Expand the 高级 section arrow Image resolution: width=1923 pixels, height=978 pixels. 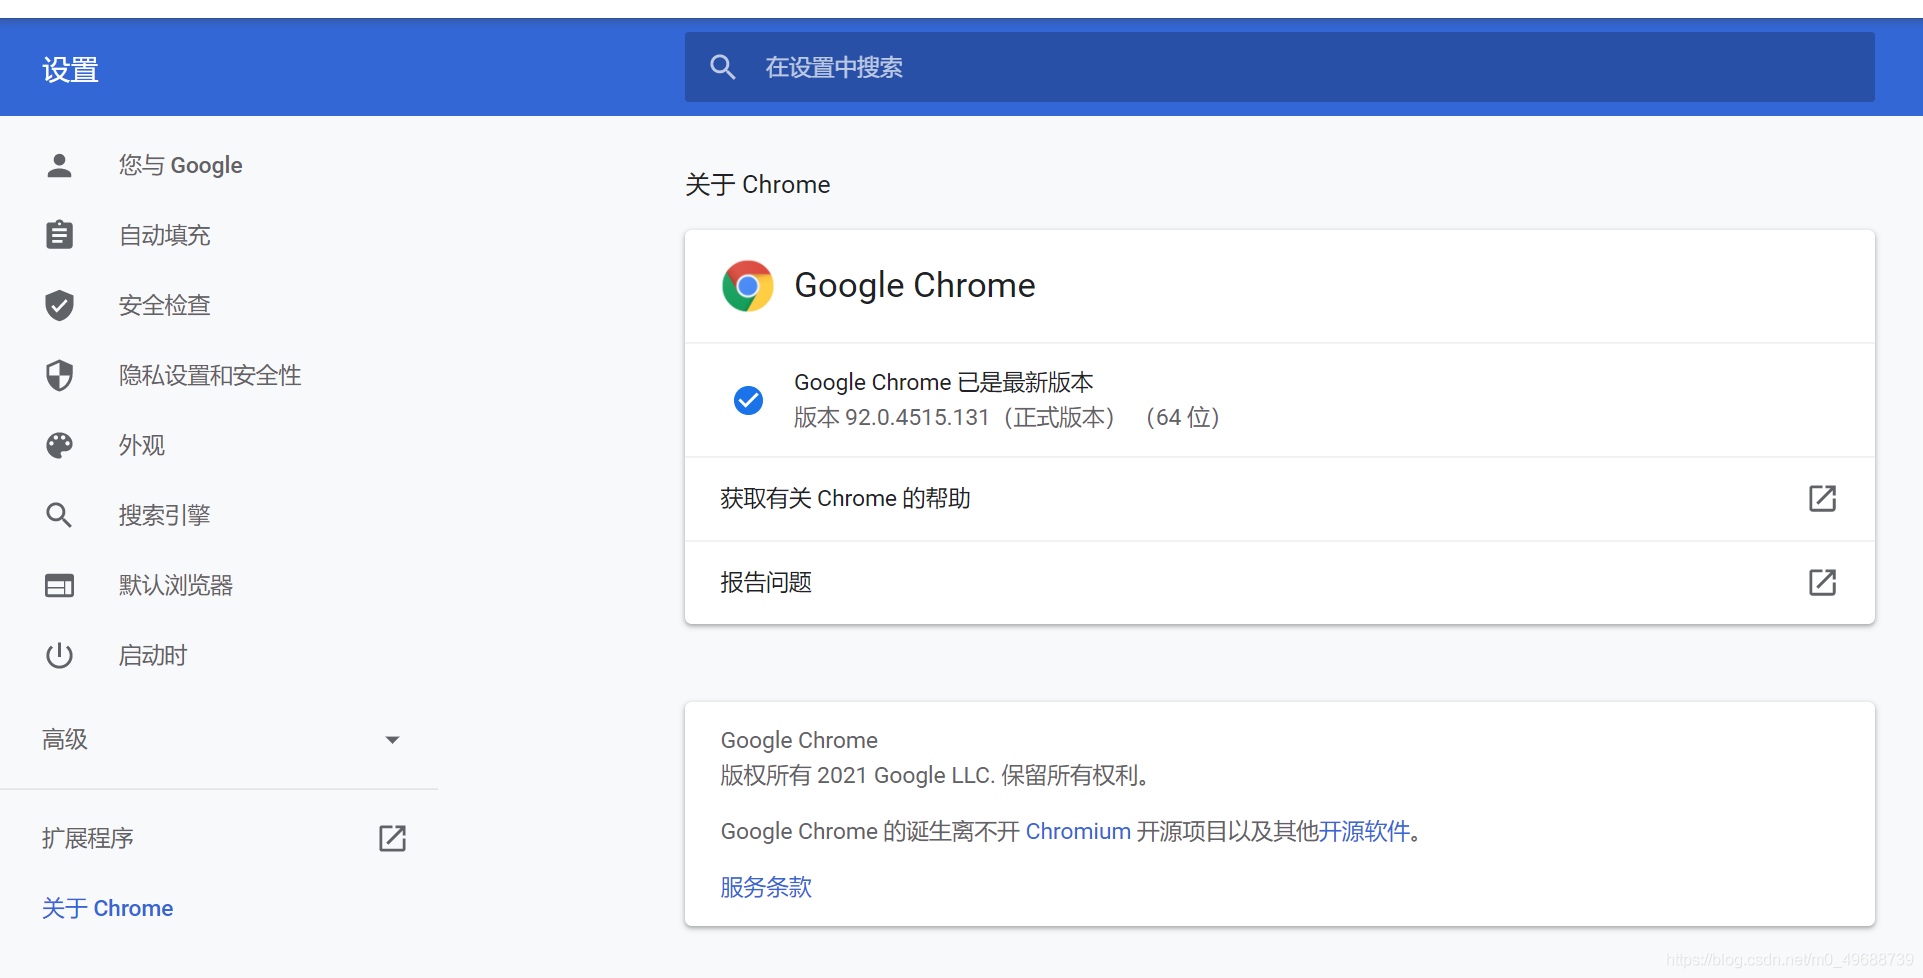tap(392, 740)
